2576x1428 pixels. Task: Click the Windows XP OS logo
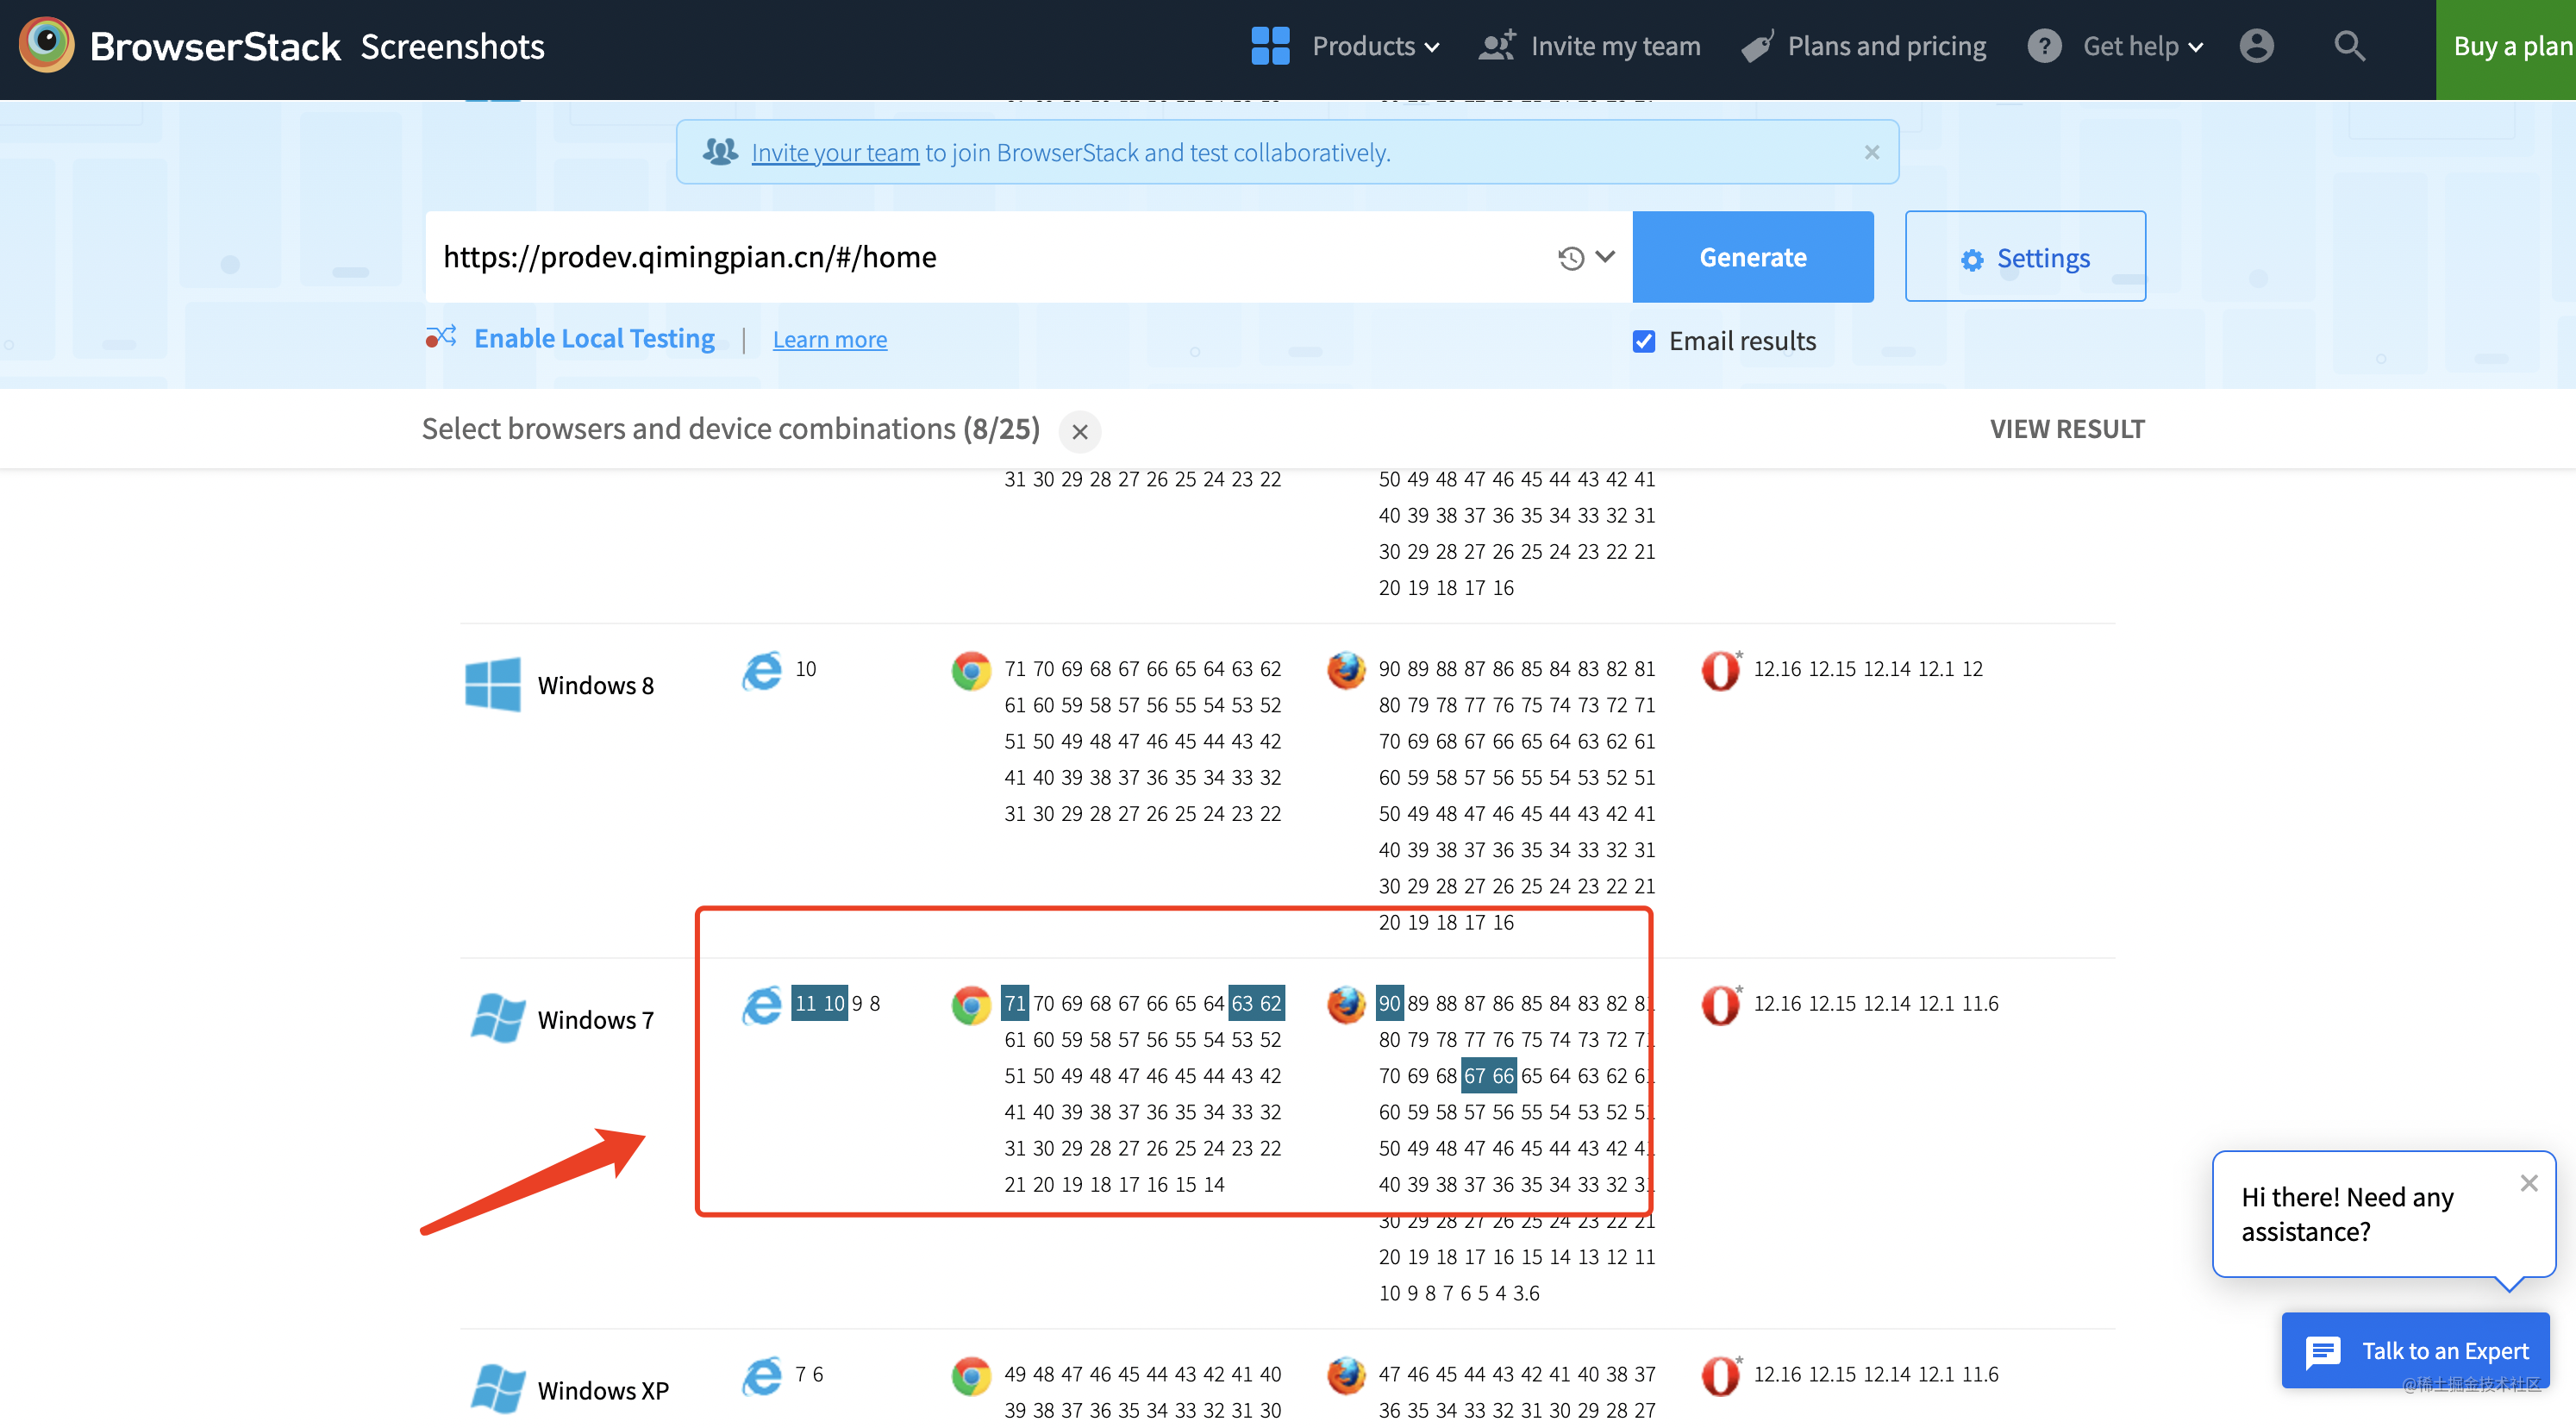(497, 1388)
